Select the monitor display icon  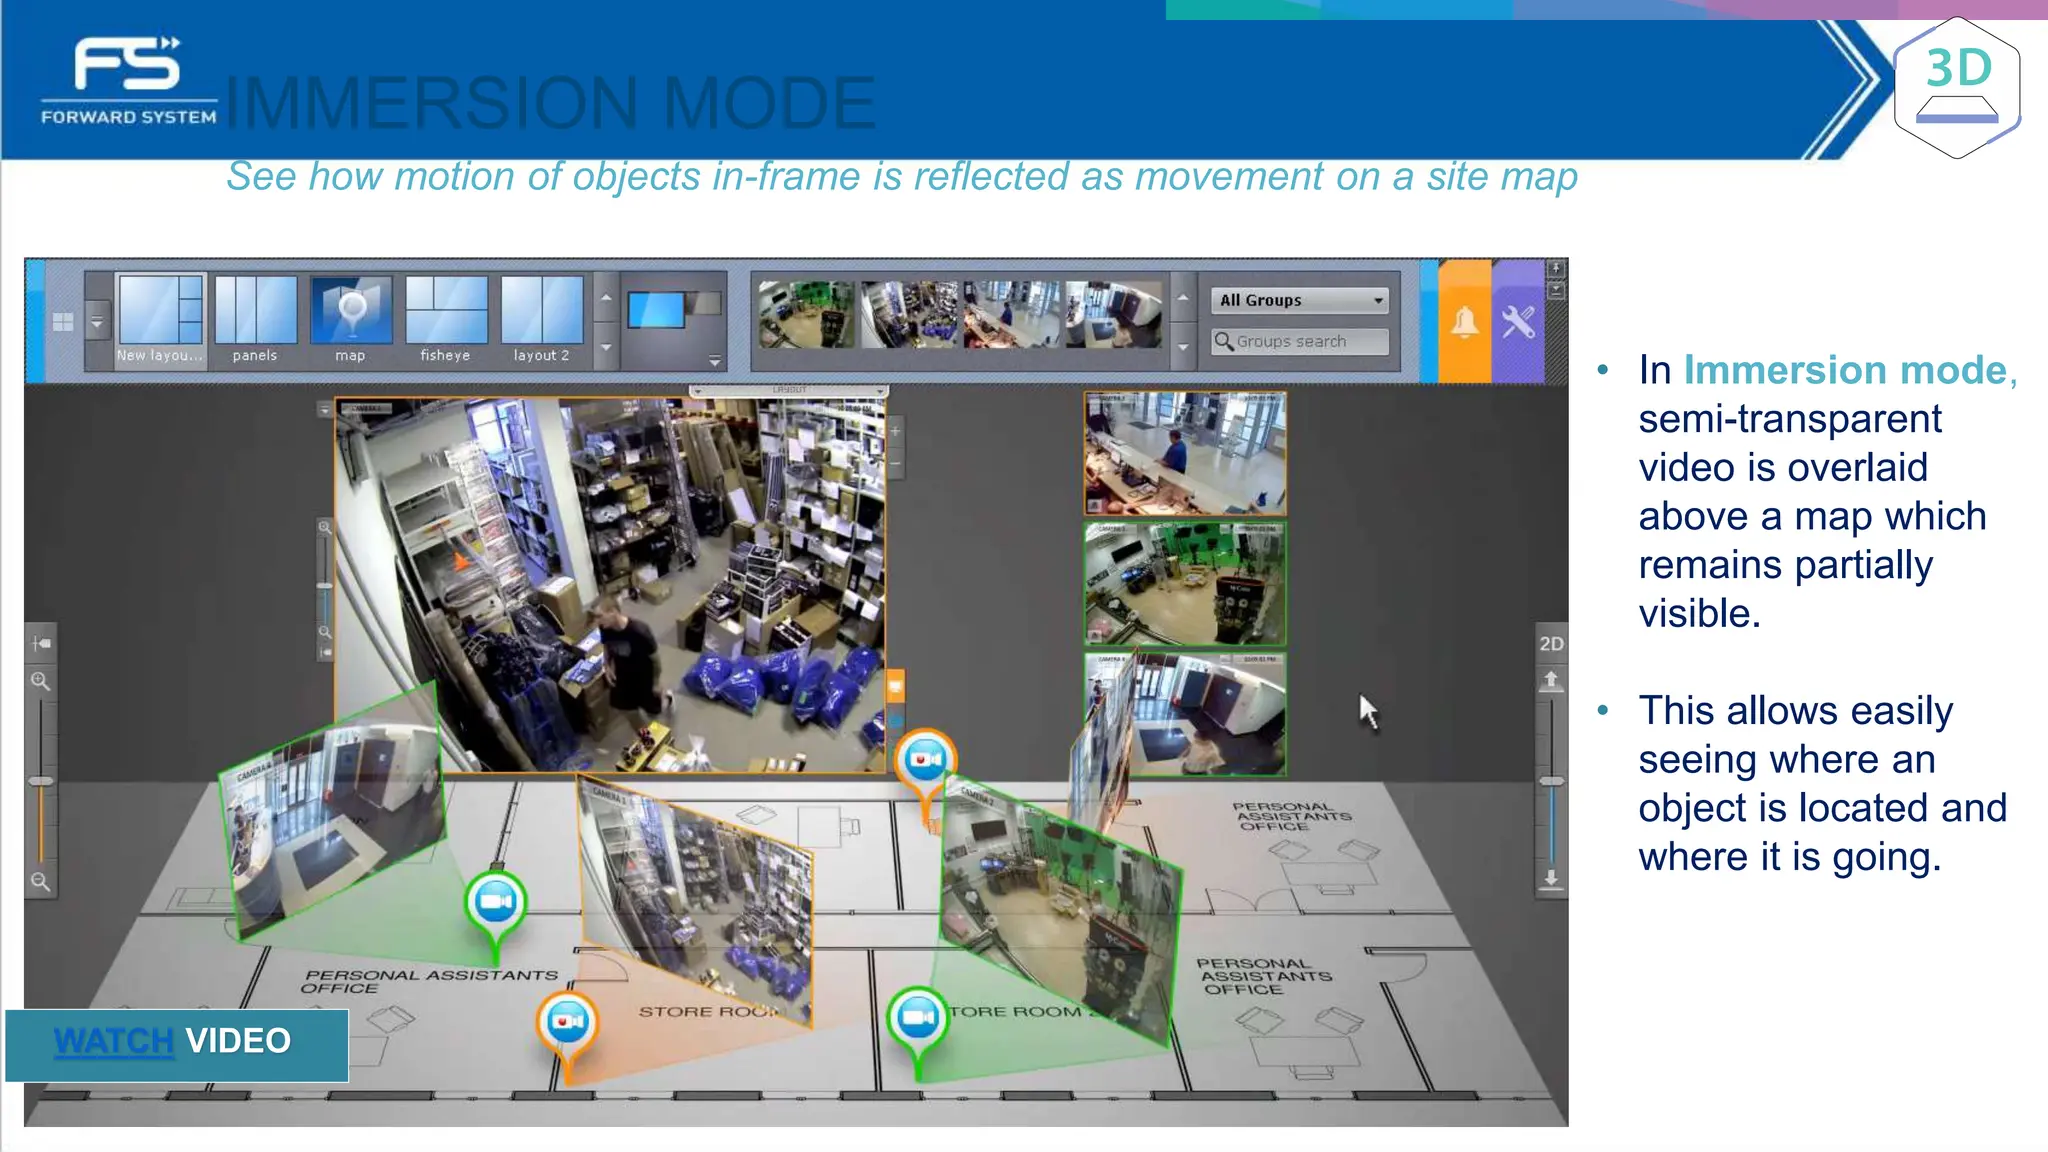coord(657,310)
